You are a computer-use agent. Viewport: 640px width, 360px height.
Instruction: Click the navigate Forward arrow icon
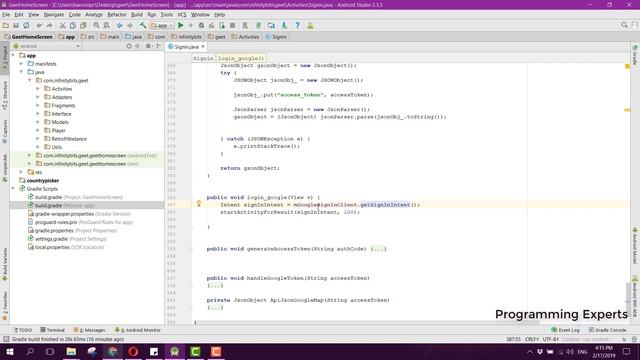[x=130, y=25]
